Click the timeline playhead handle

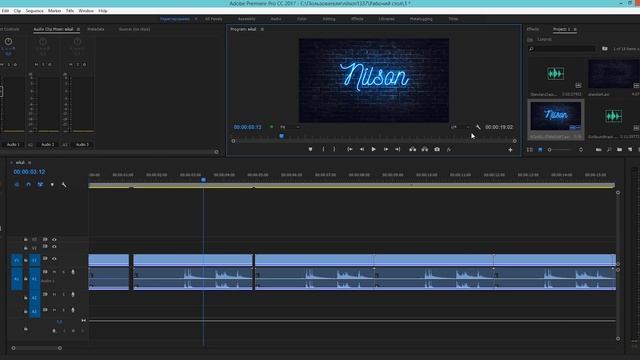click(x=203, y=180)
